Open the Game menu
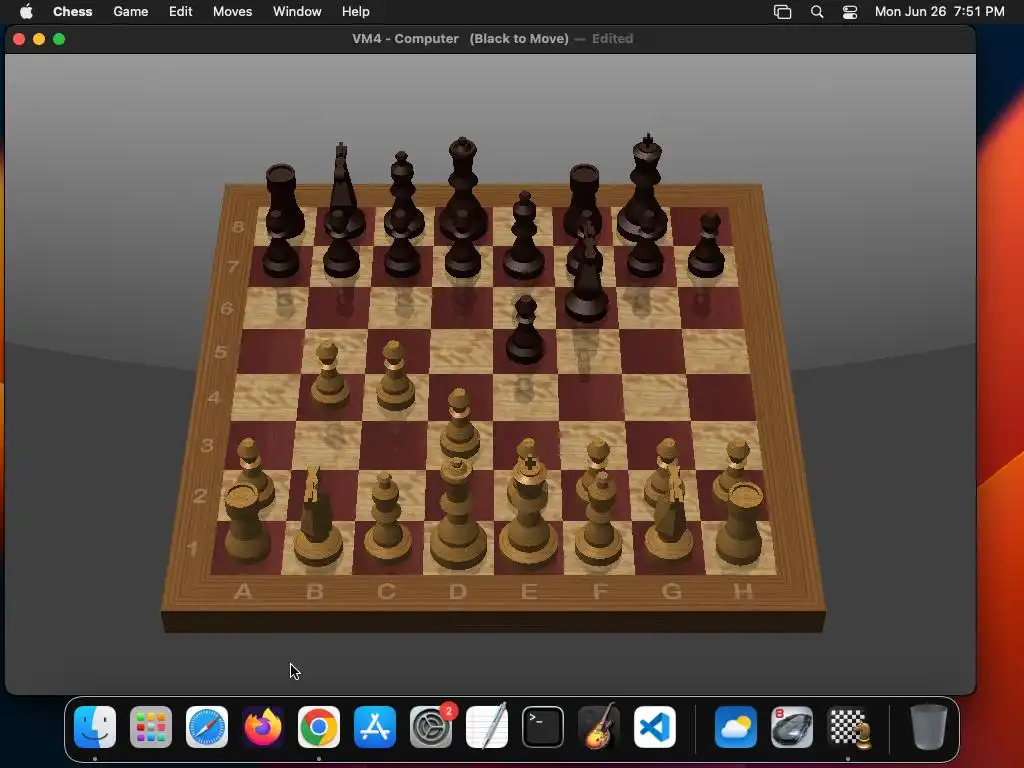Viewport: 1024px width, 768px height. pyautogui.click(x=131, y=12)
